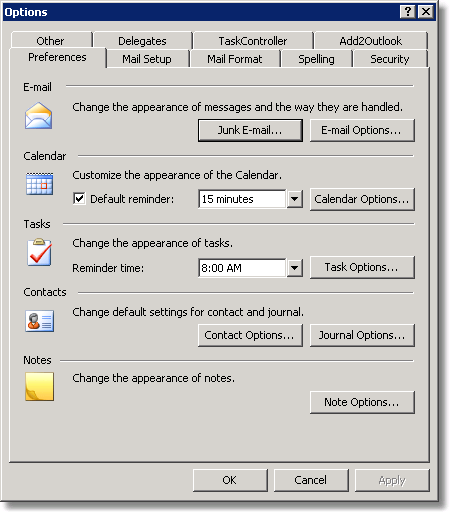The height and width of the screenshot is (514, 451).
Task: Click the question mark help icon
Action: 407,12
